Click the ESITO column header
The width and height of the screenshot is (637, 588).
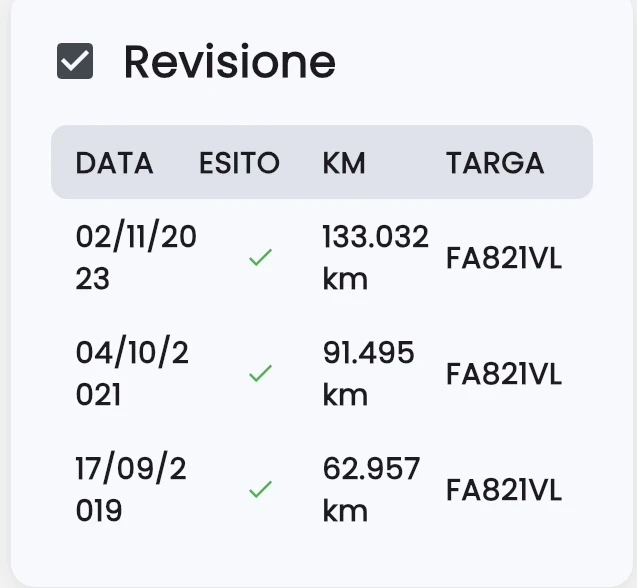239,163
